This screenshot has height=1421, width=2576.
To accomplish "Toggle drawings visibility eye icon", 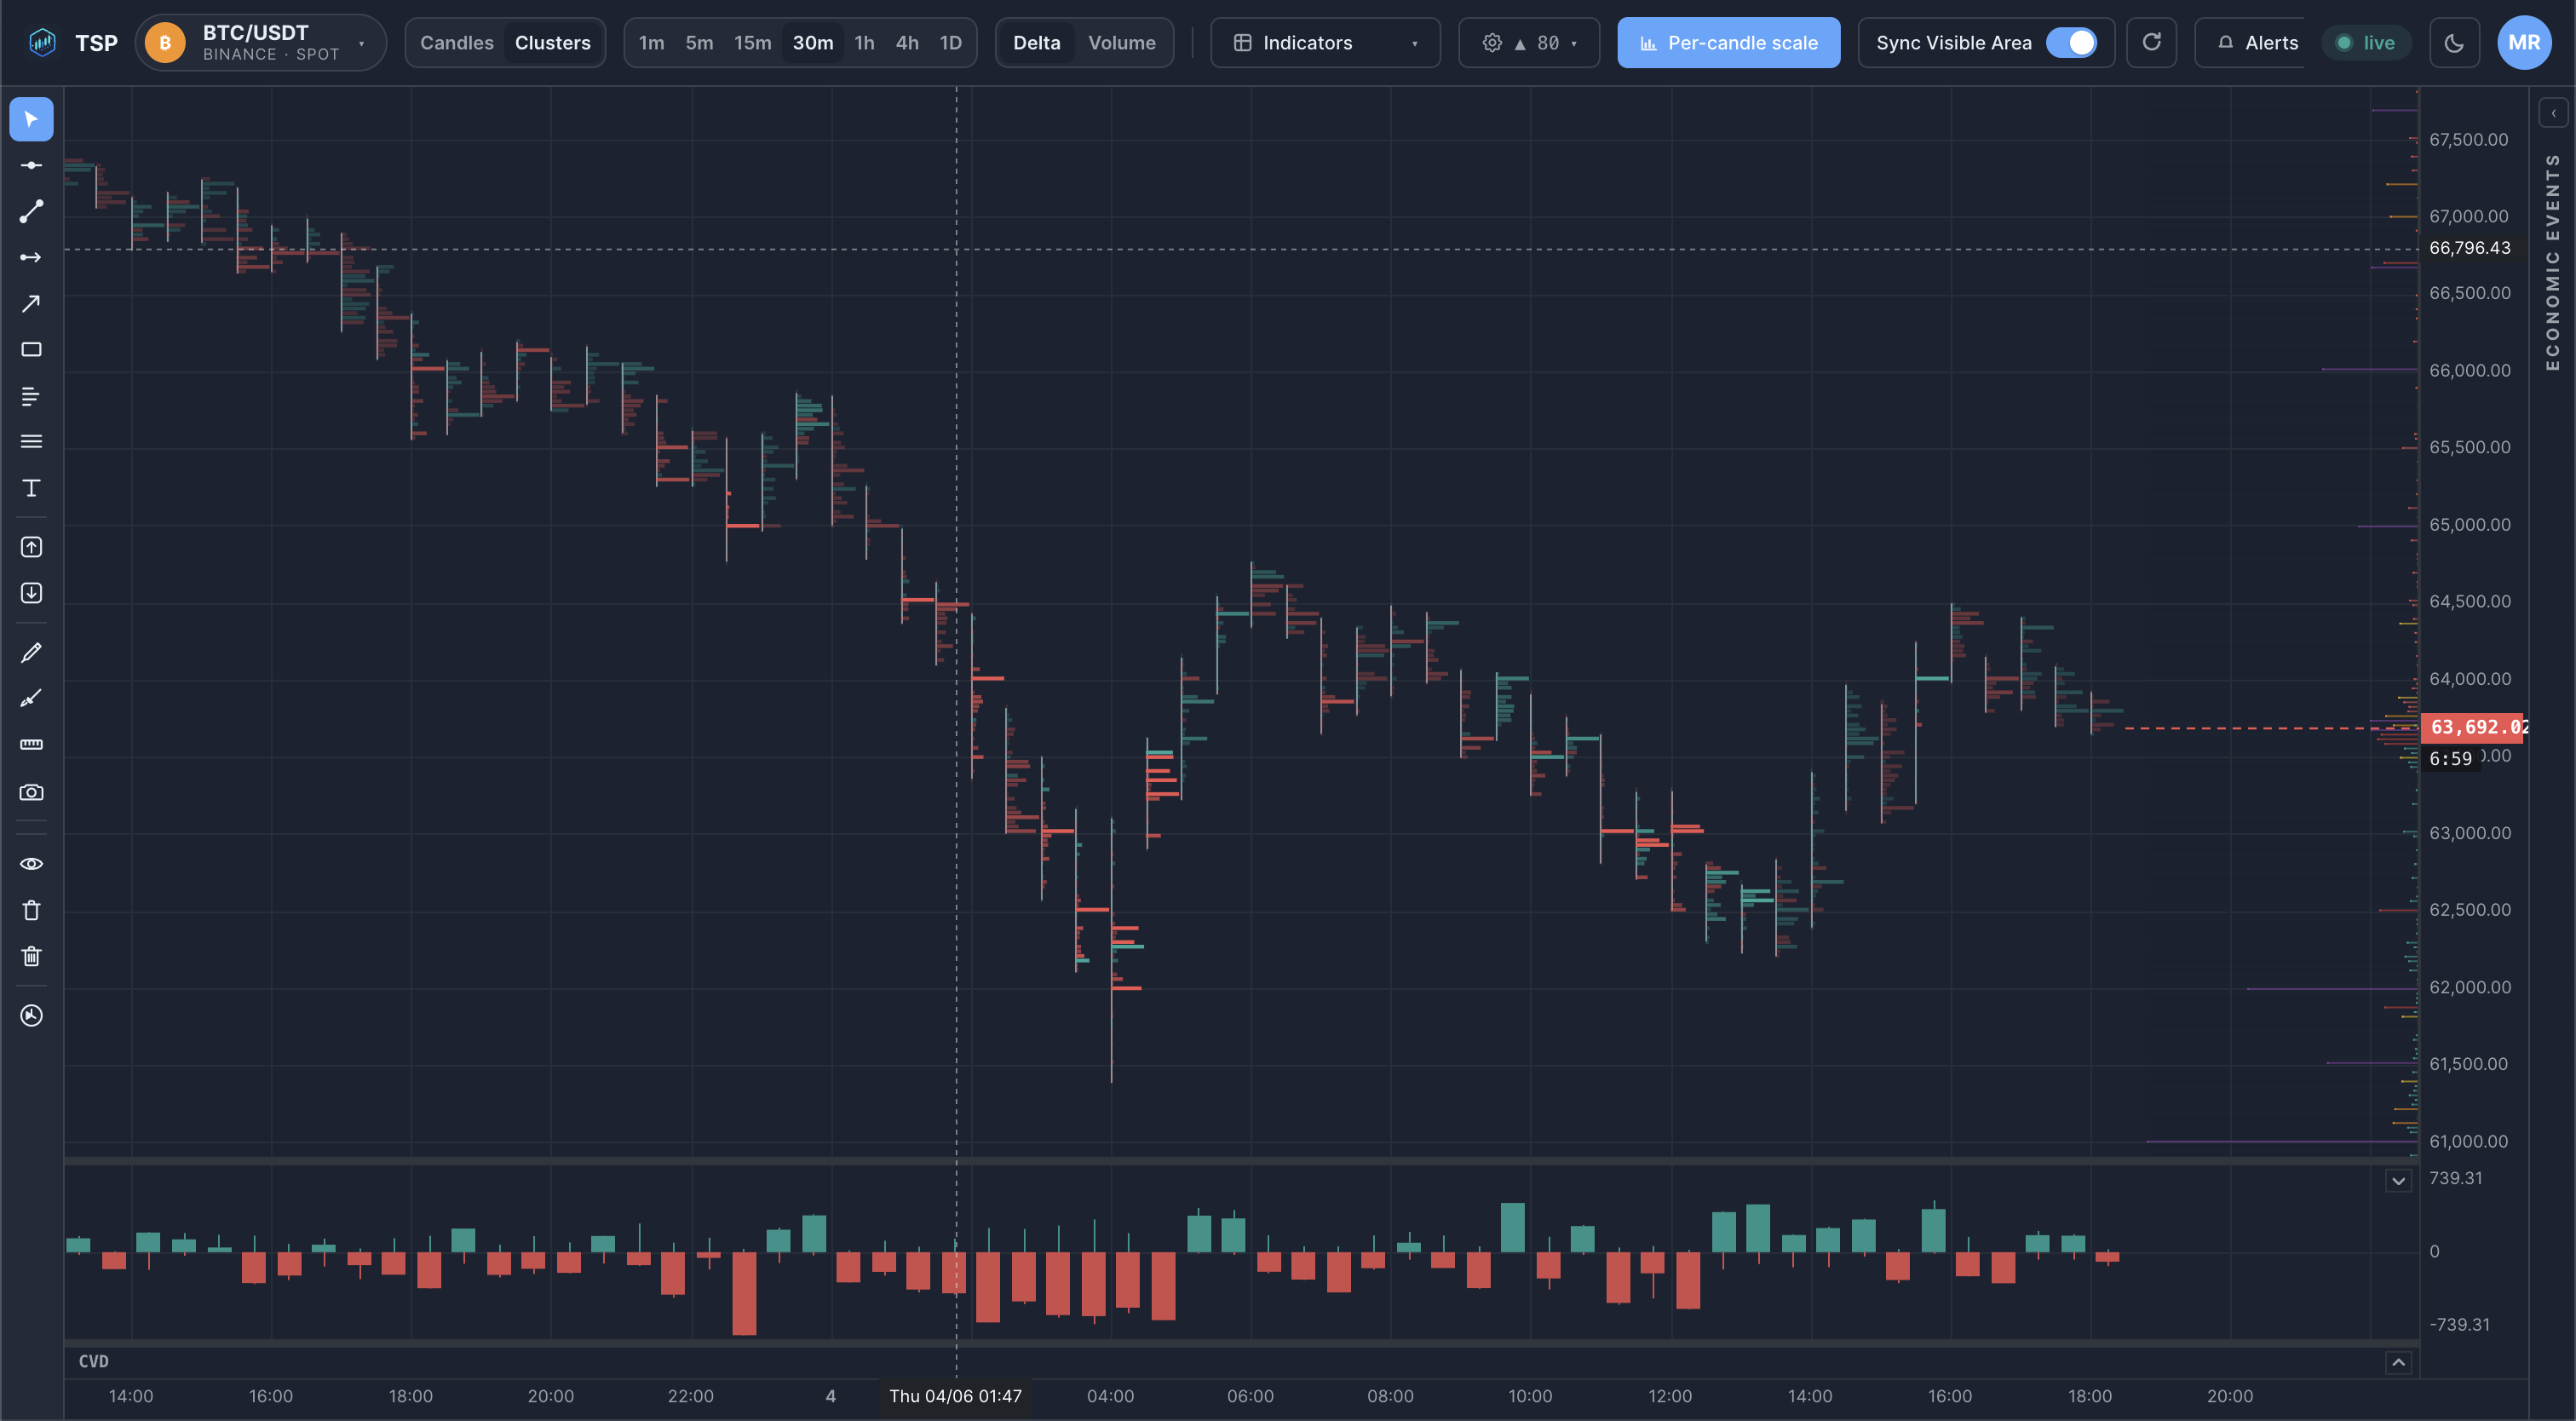I will point(31,863).
